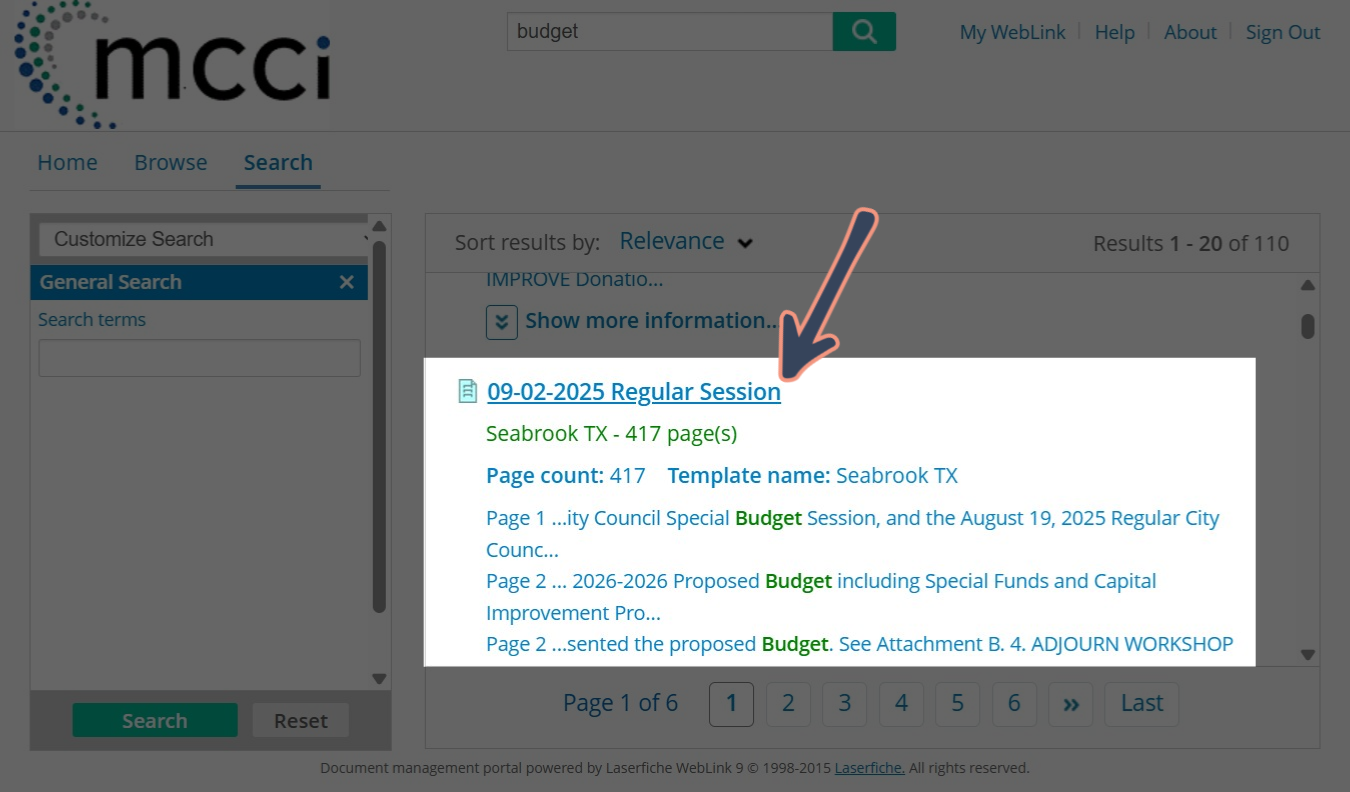
Task: Click the magnifying glass search icon
Action: click(x=864, y=31)
